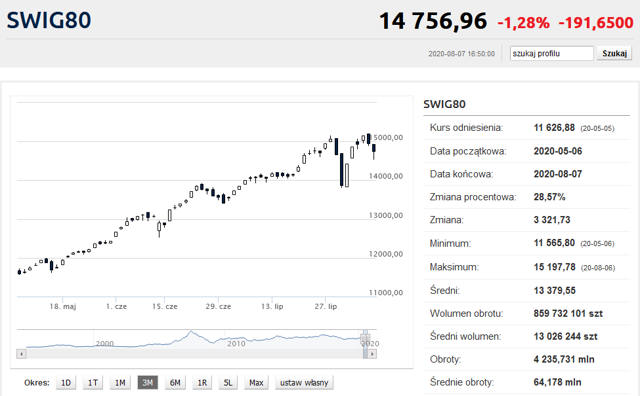
Task: Click the tall white candlestick after the drop
Action: coord(347,176)
